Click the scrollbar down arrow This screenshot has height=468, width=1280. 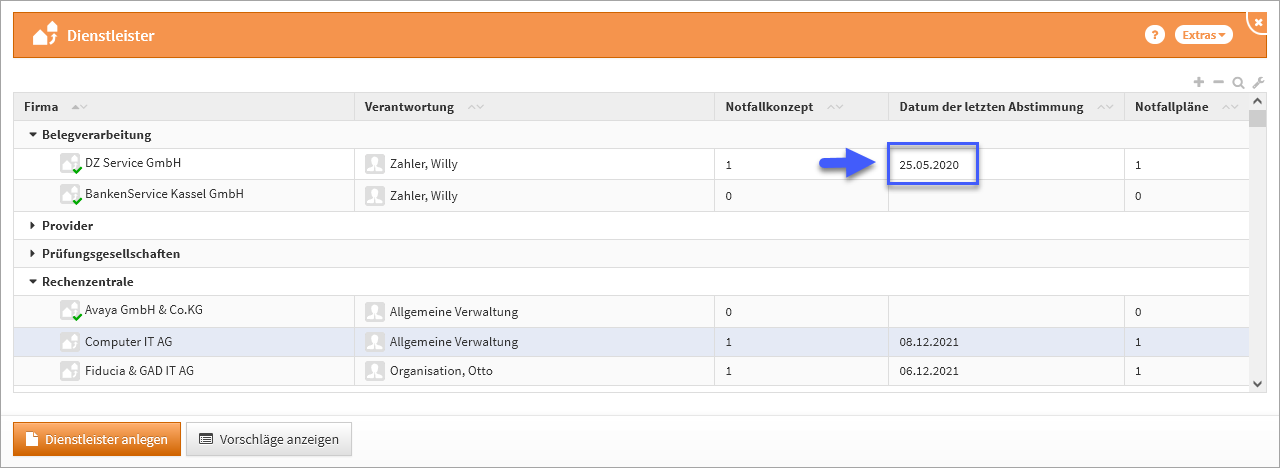[x=1258, y=382]
